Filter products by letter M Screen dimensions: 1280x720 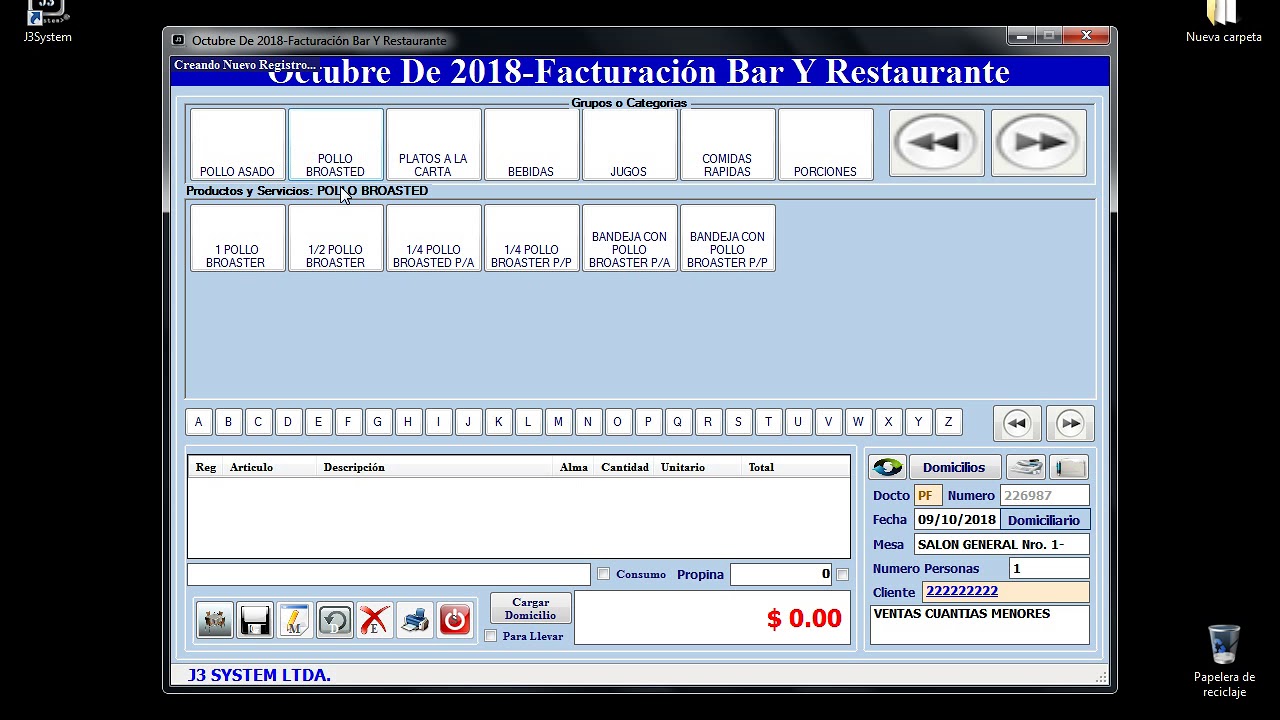pos(558,422)
